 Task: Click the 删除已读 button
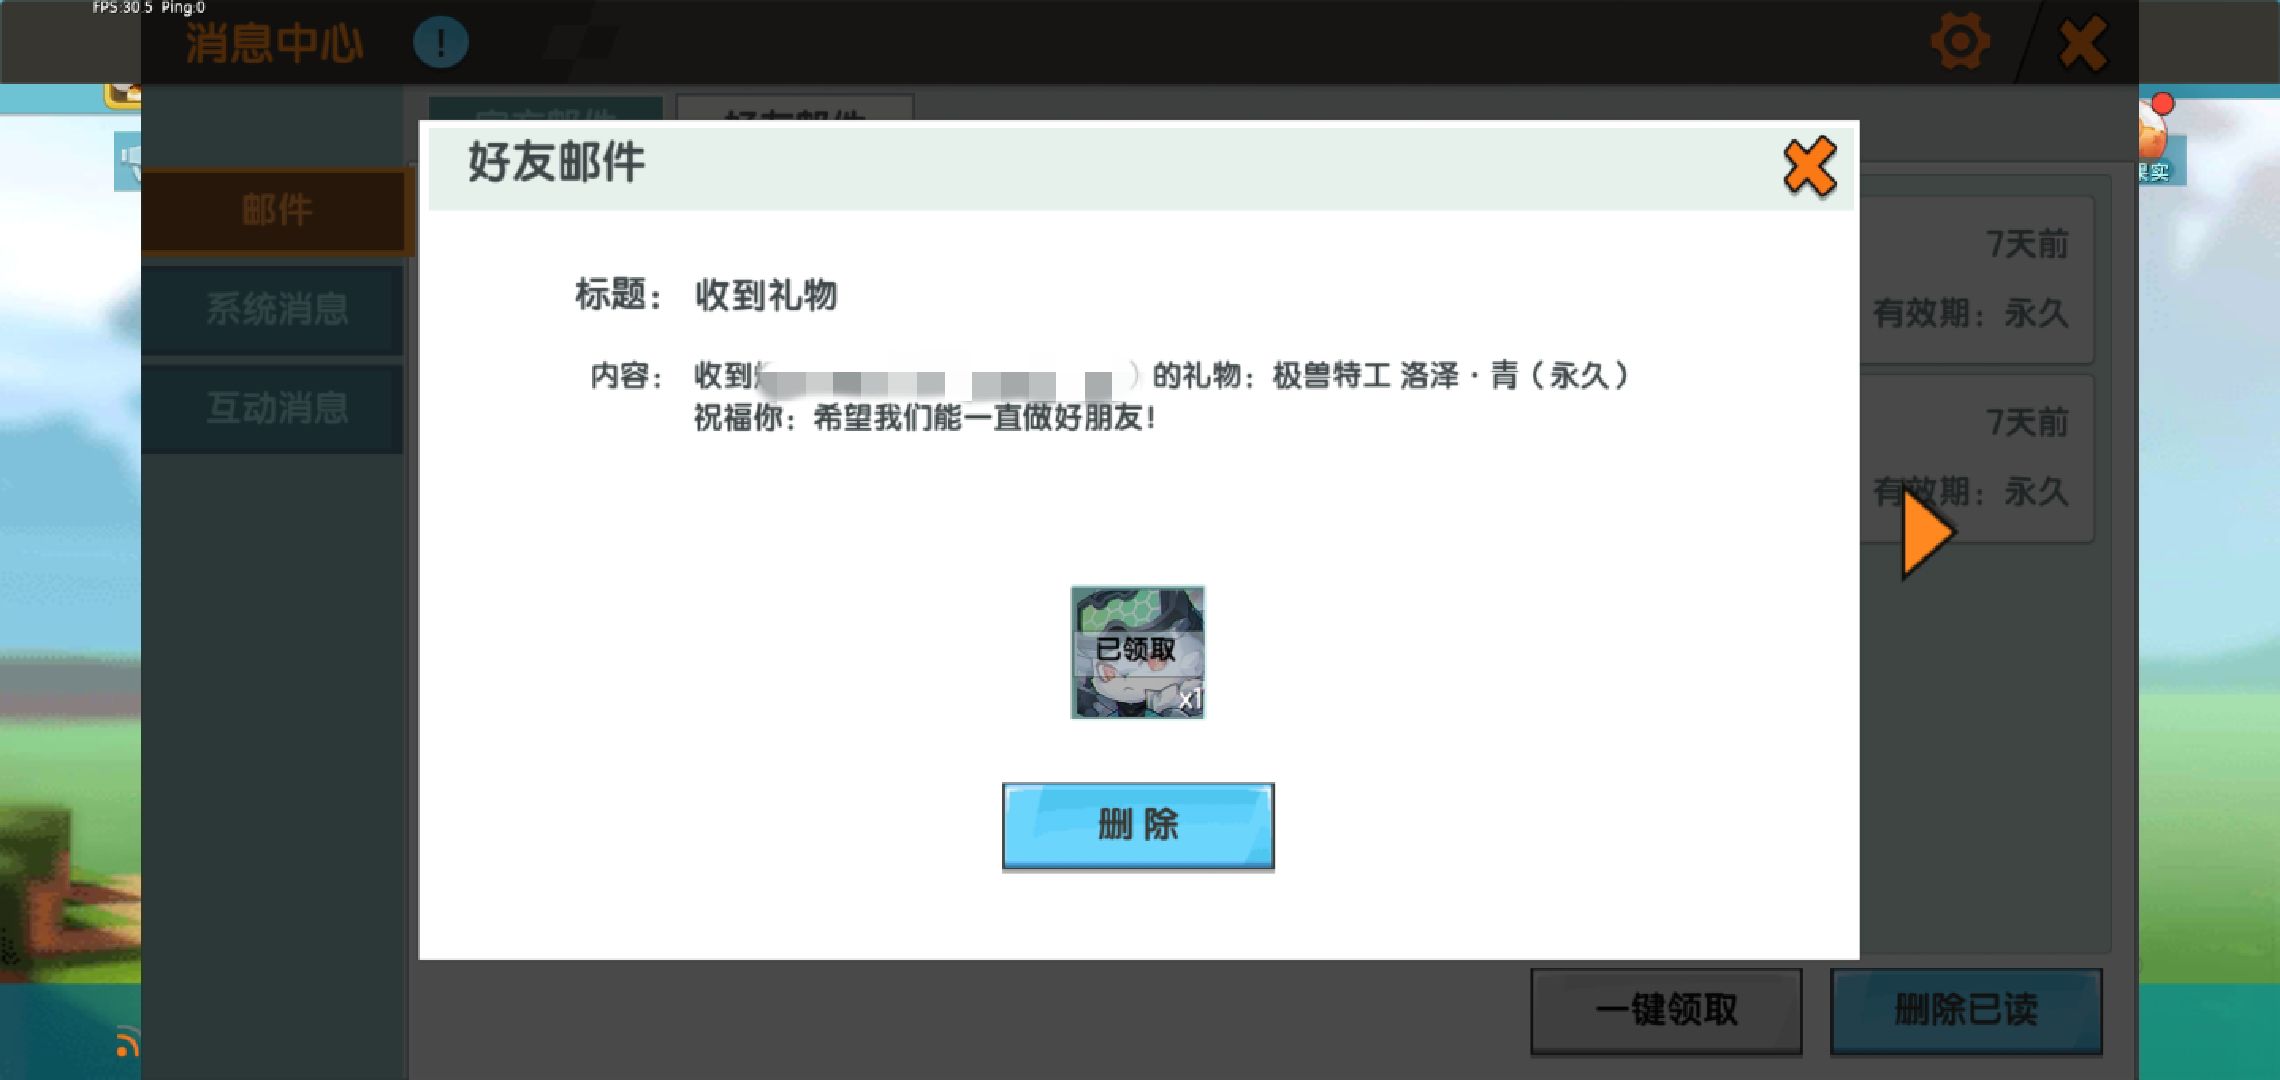(1965, 1010)
